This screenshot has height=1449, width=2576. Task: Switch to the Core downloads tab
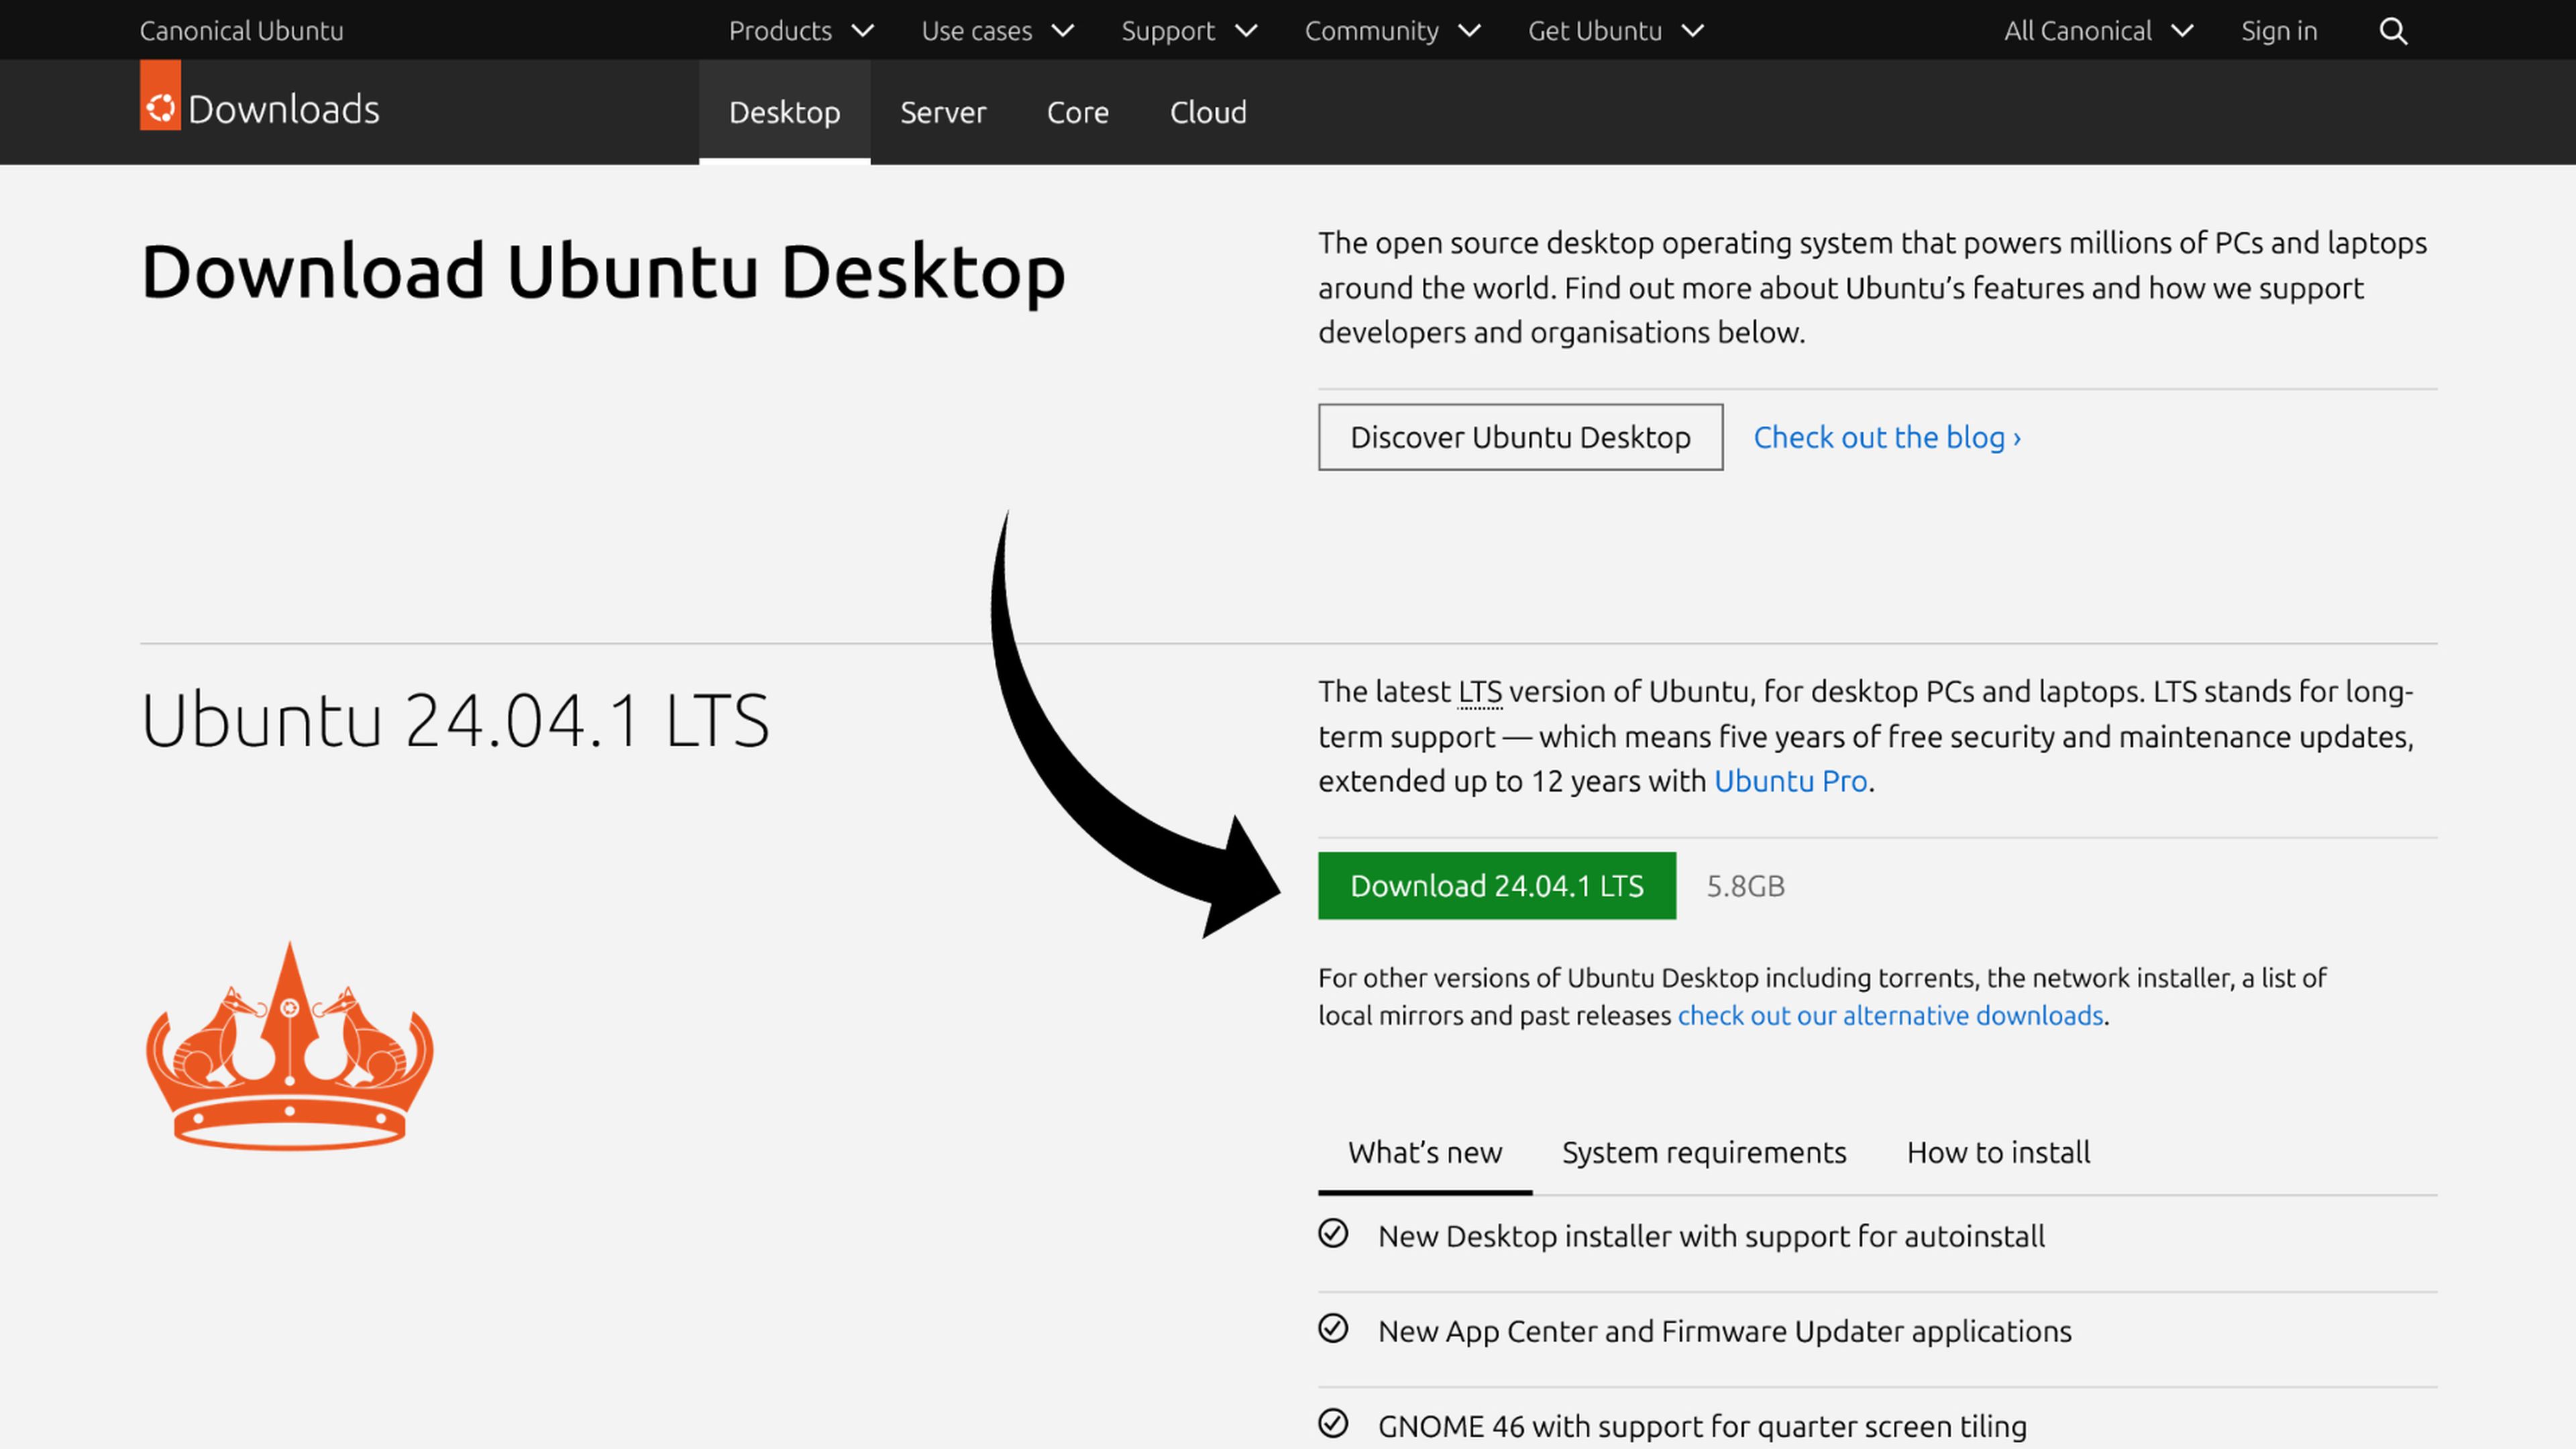click(x=1078, y=112)
